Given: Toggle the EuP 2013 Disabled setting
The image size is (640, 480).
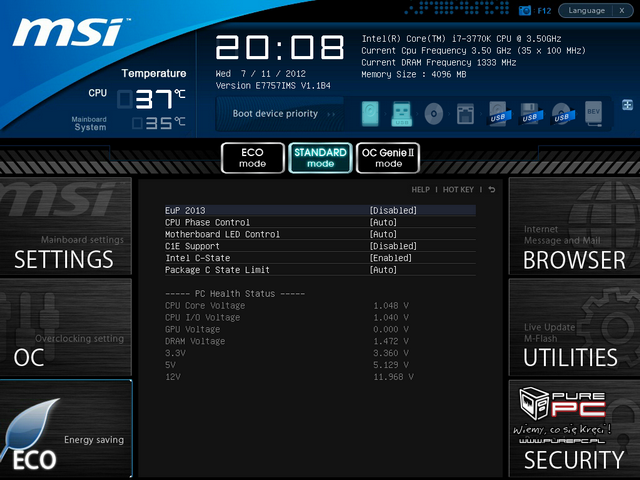Looking at the screenshot, I should [x=393, y=211].
